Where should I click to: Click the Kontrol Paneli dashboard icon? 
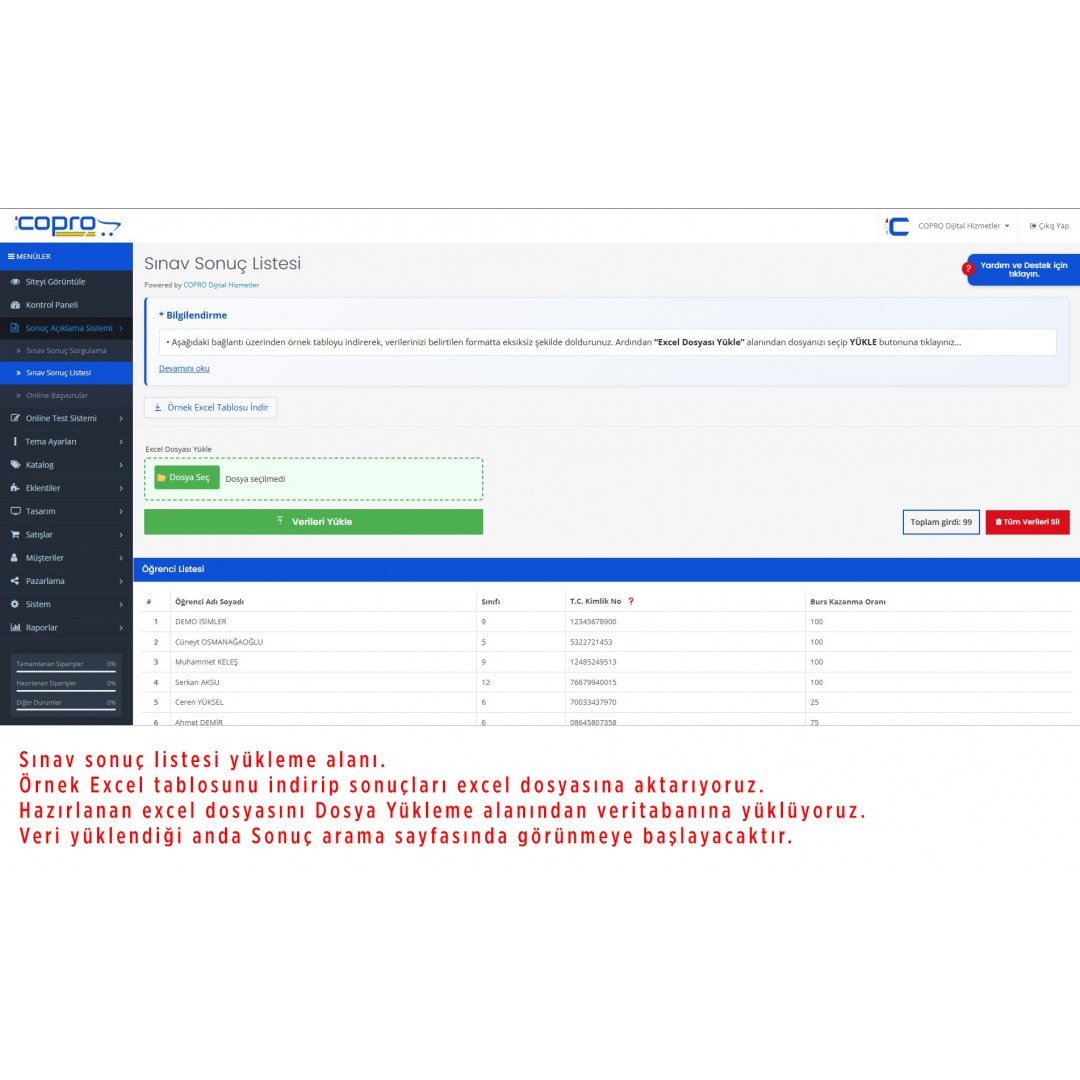coord(15,305)
